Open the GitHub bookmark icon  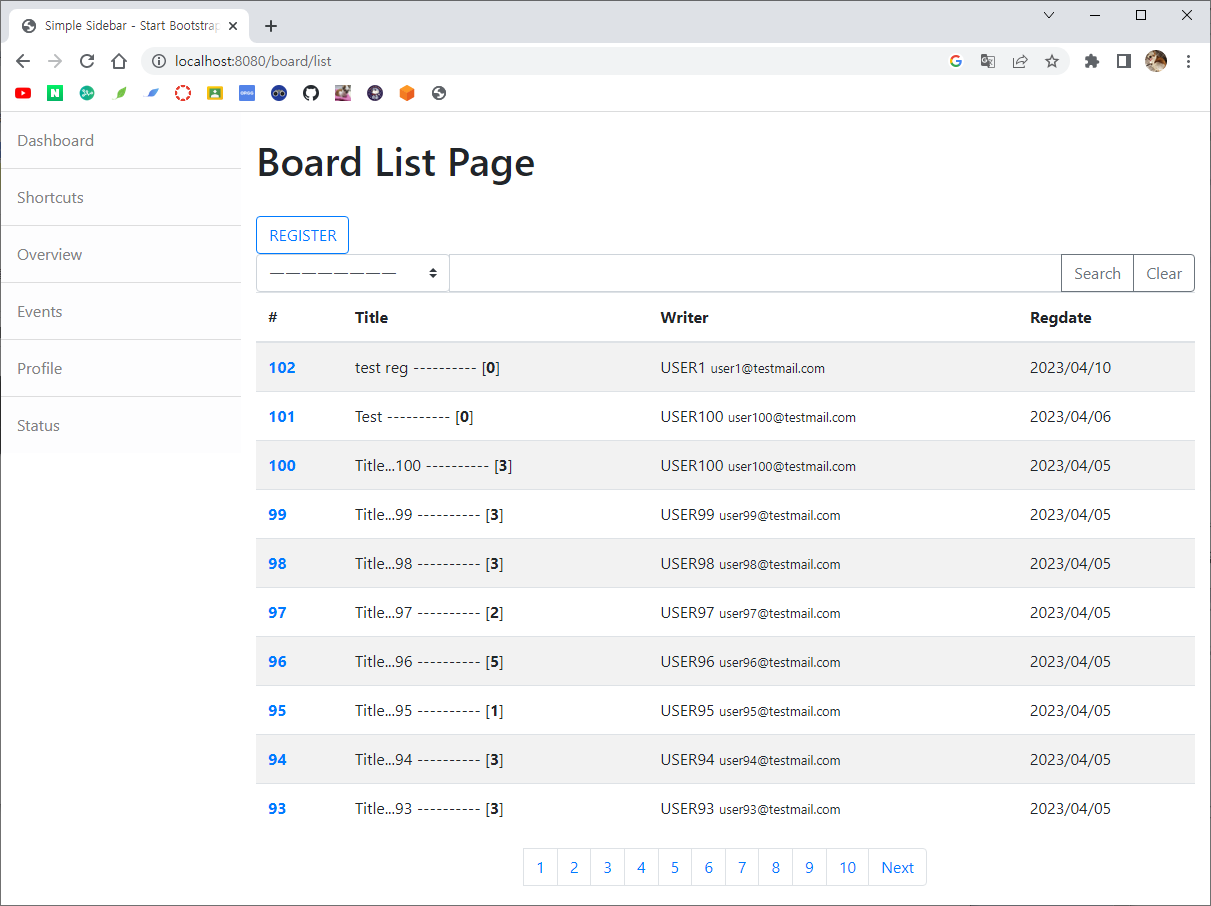[x=311, y=93]
